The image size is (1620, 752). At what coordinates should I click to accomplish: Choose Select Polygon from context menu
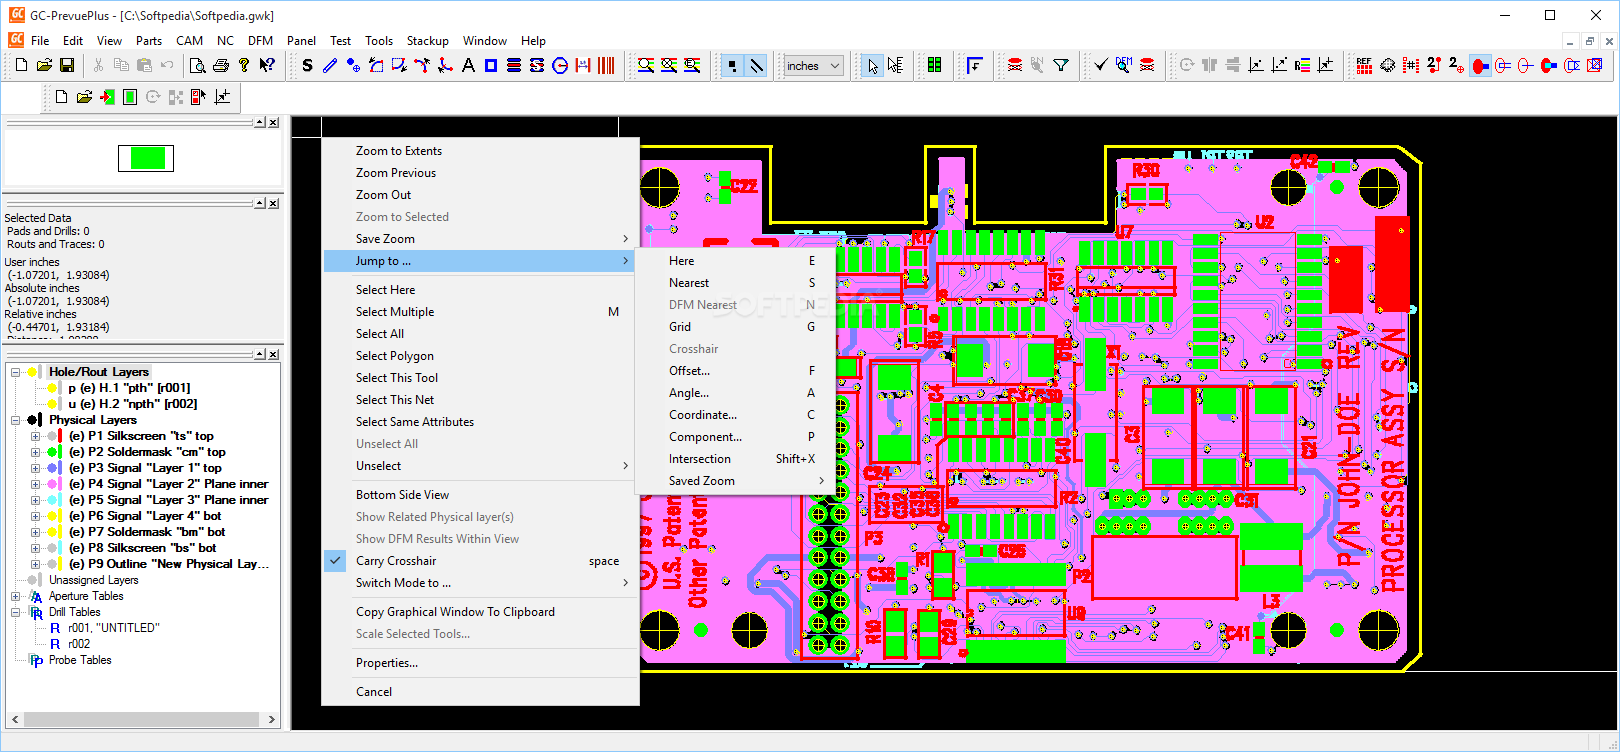point(480,356)
